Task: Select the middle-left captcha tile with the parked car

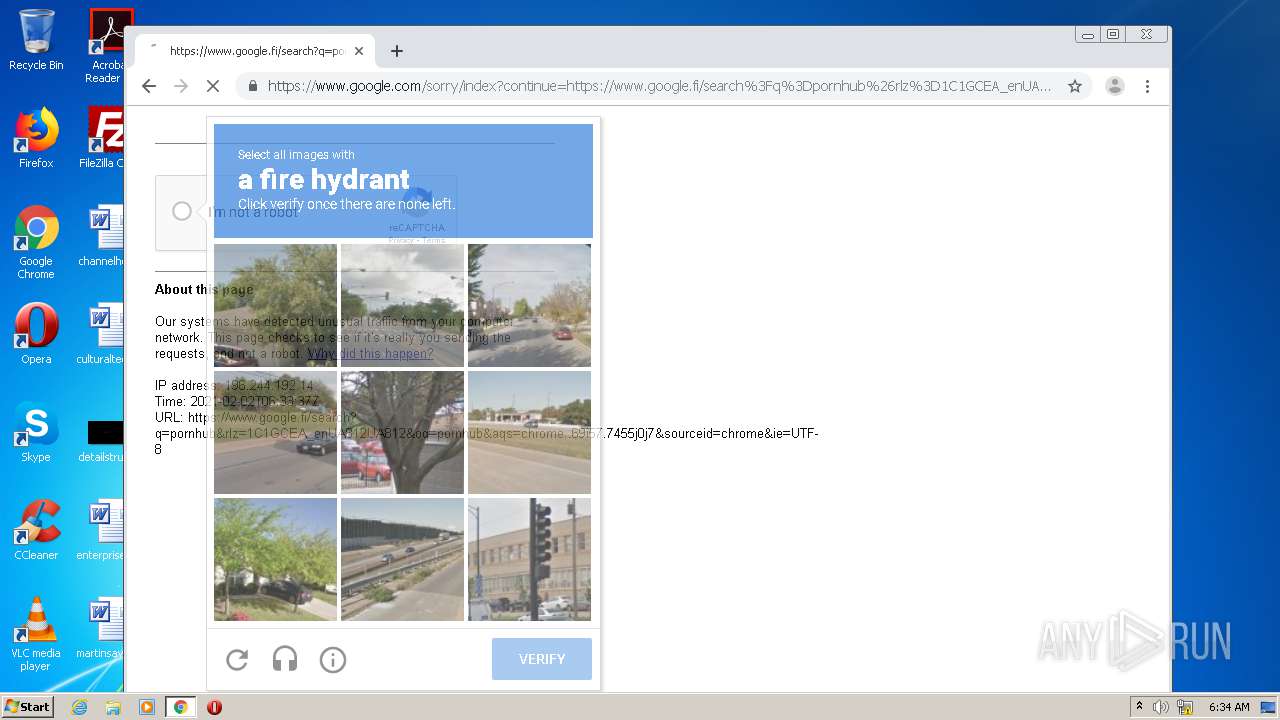Action: coord(275,432)
